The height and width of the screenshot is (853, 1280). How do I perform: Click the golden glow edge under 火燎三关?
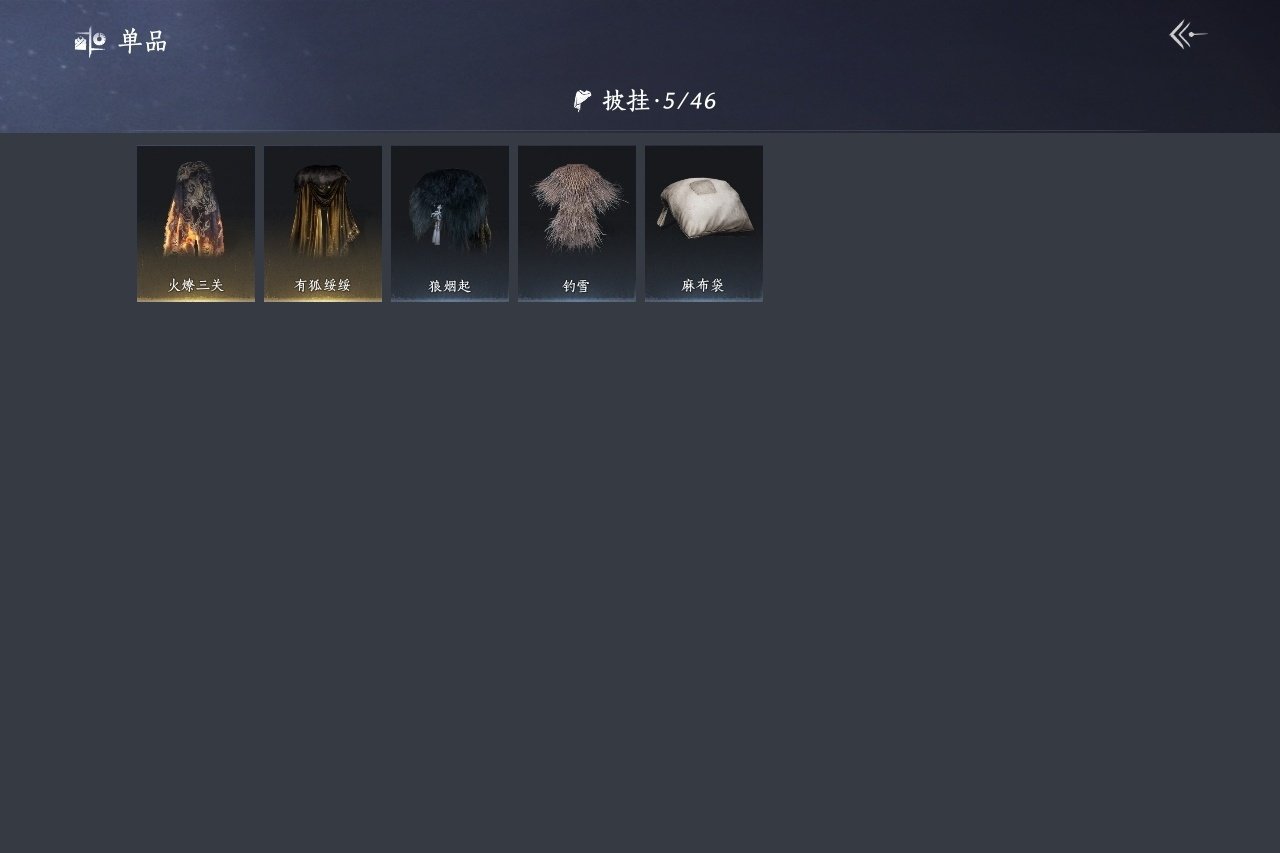pos(196,298)
